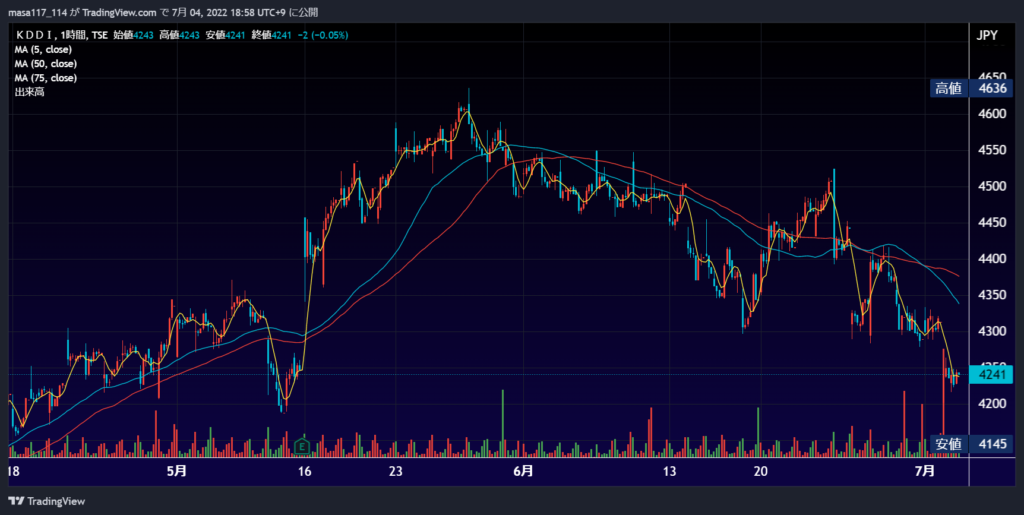Click the 4650 price axis tick
This screenshot has height=515, width=1024.
tap(991, 76)
